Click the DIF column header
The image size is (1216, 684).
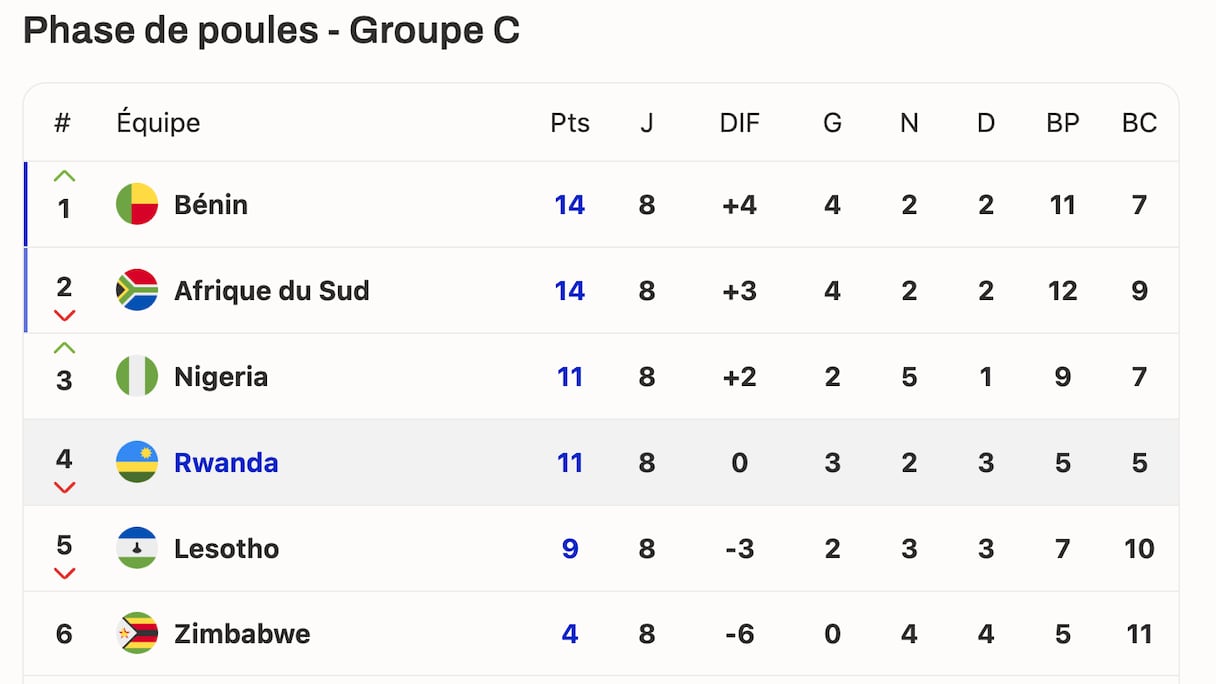tap(739, 123)
